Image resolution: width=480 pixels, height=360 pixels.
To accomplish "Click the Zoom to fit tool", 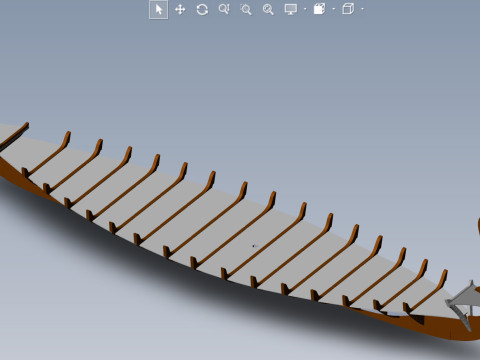I will (x=268, y=9).
